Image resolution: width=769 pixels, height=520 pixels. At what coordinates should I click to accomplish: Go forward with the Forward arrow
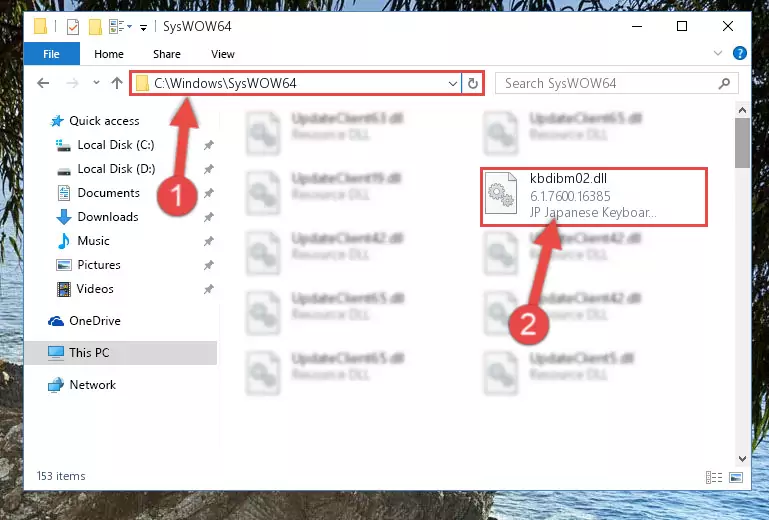point(73,83)
